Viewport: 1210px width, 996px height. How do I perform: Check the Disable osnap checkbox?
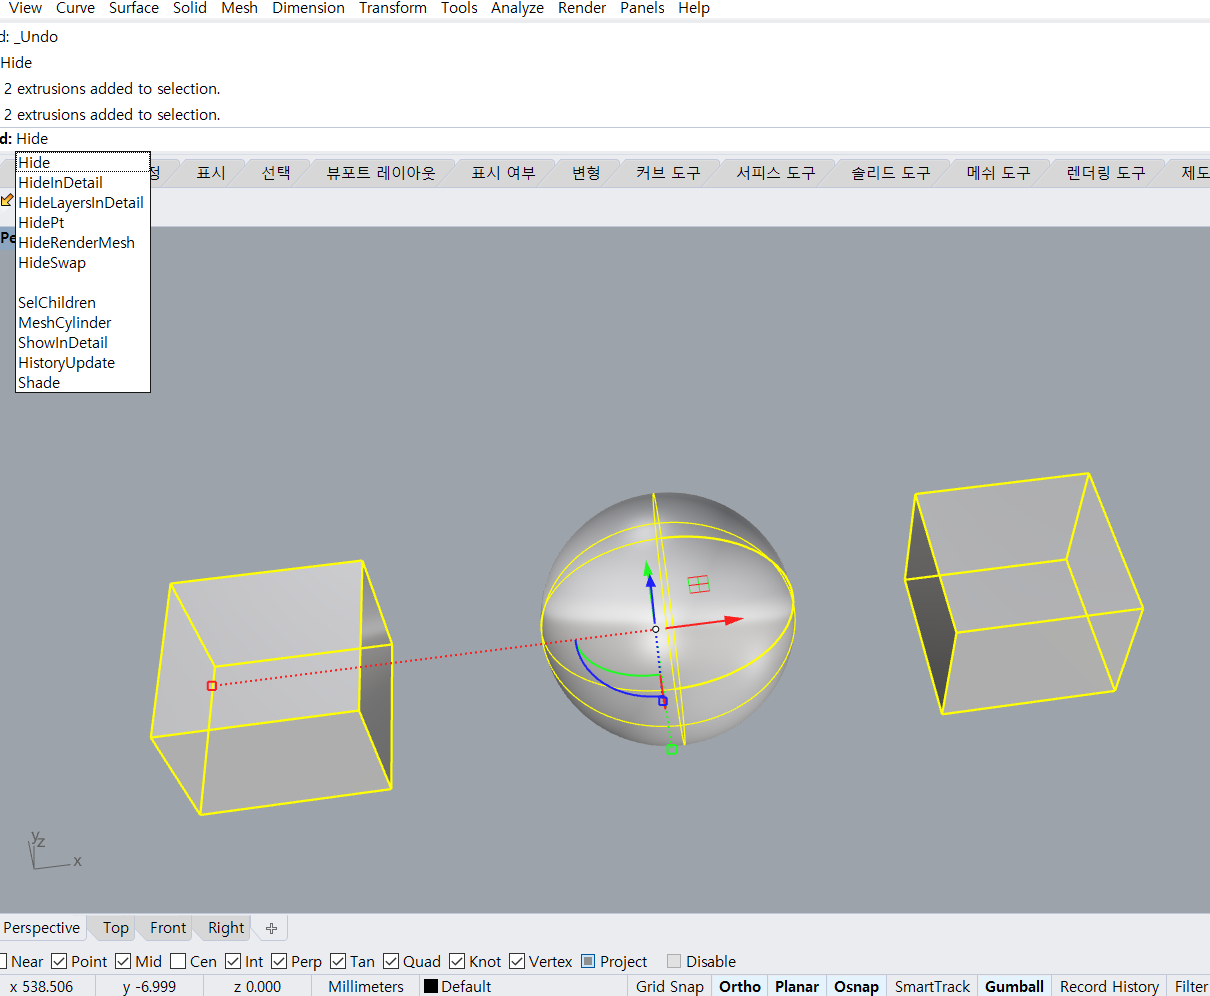coord(674,961)
